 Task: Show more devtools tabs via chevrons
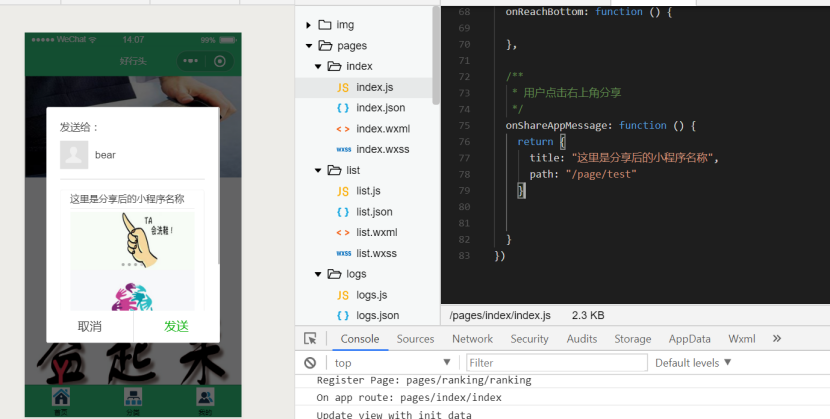click(777, 339)
